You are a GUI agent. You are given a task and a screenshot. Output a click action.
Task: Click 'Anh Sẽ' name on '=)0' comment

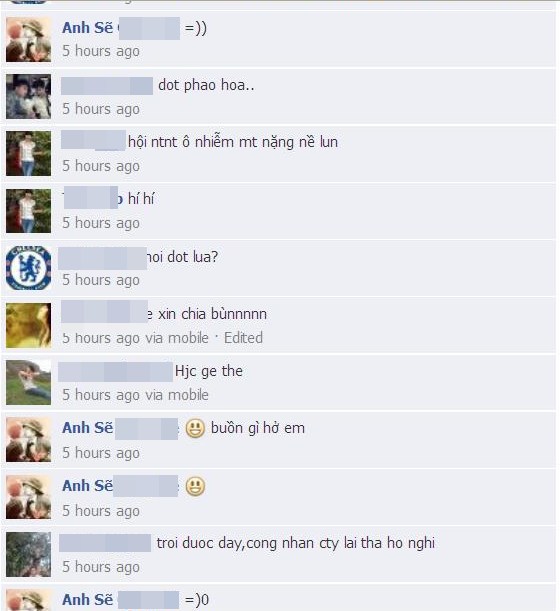(88, 599)
